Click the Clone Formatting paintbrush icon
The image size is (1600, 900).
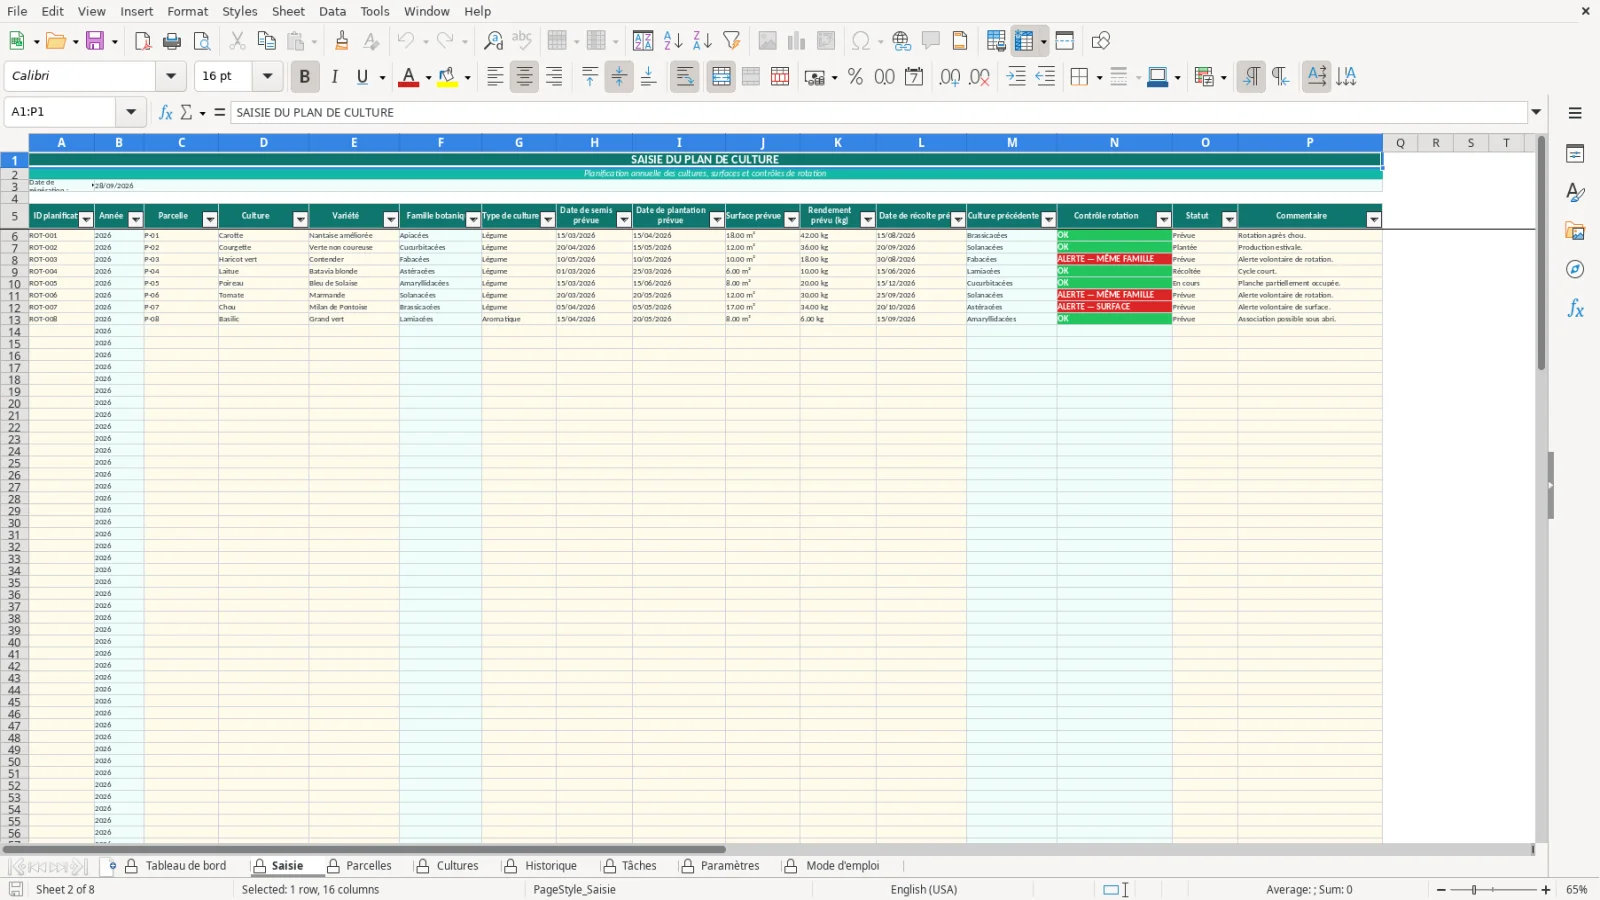(x=342, y=41)
